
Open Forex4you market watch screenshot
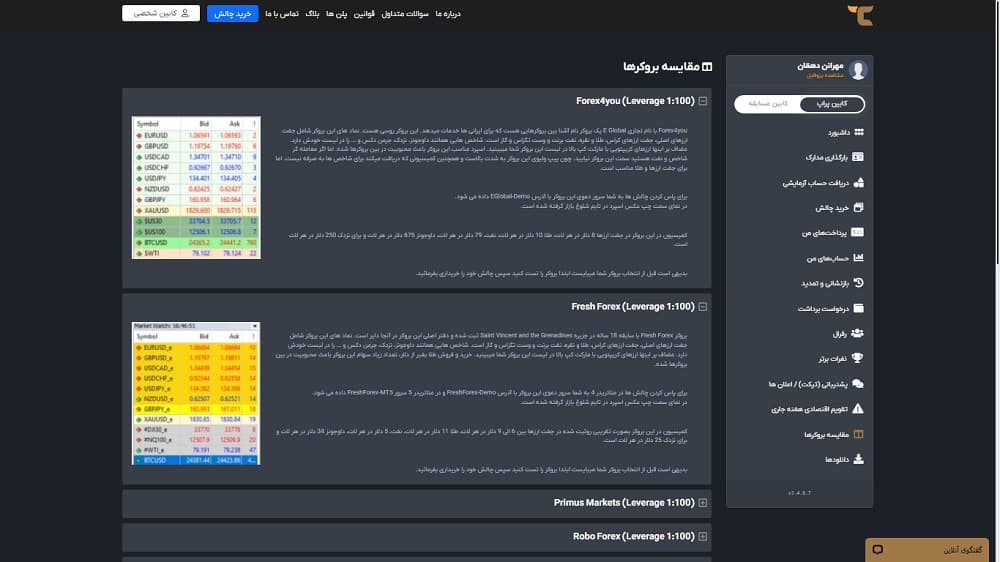coord(196,188)
